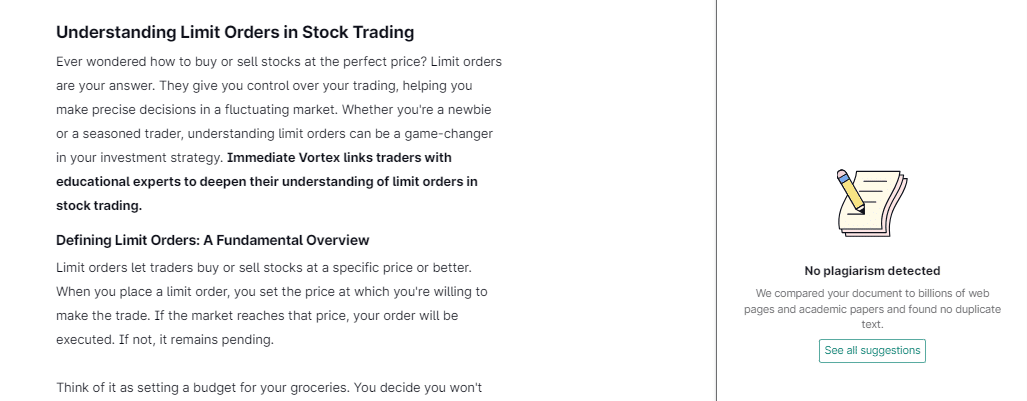The width and height of the screenshot is (1027, 401).
Task: Click the Understanding Limit Orders document title
Action: [235, 33]
